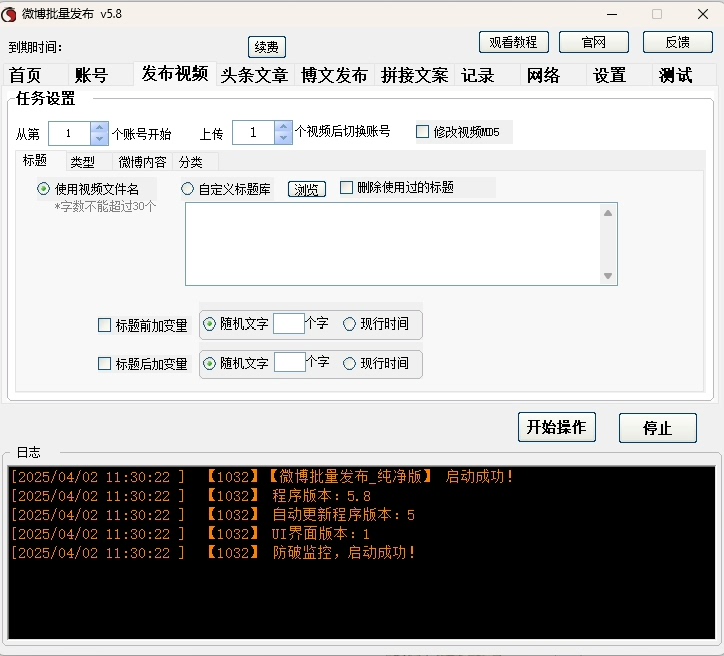The image size is (724, 656).
Task: Click the 浏览 browse button
Action: coord(307,189)
